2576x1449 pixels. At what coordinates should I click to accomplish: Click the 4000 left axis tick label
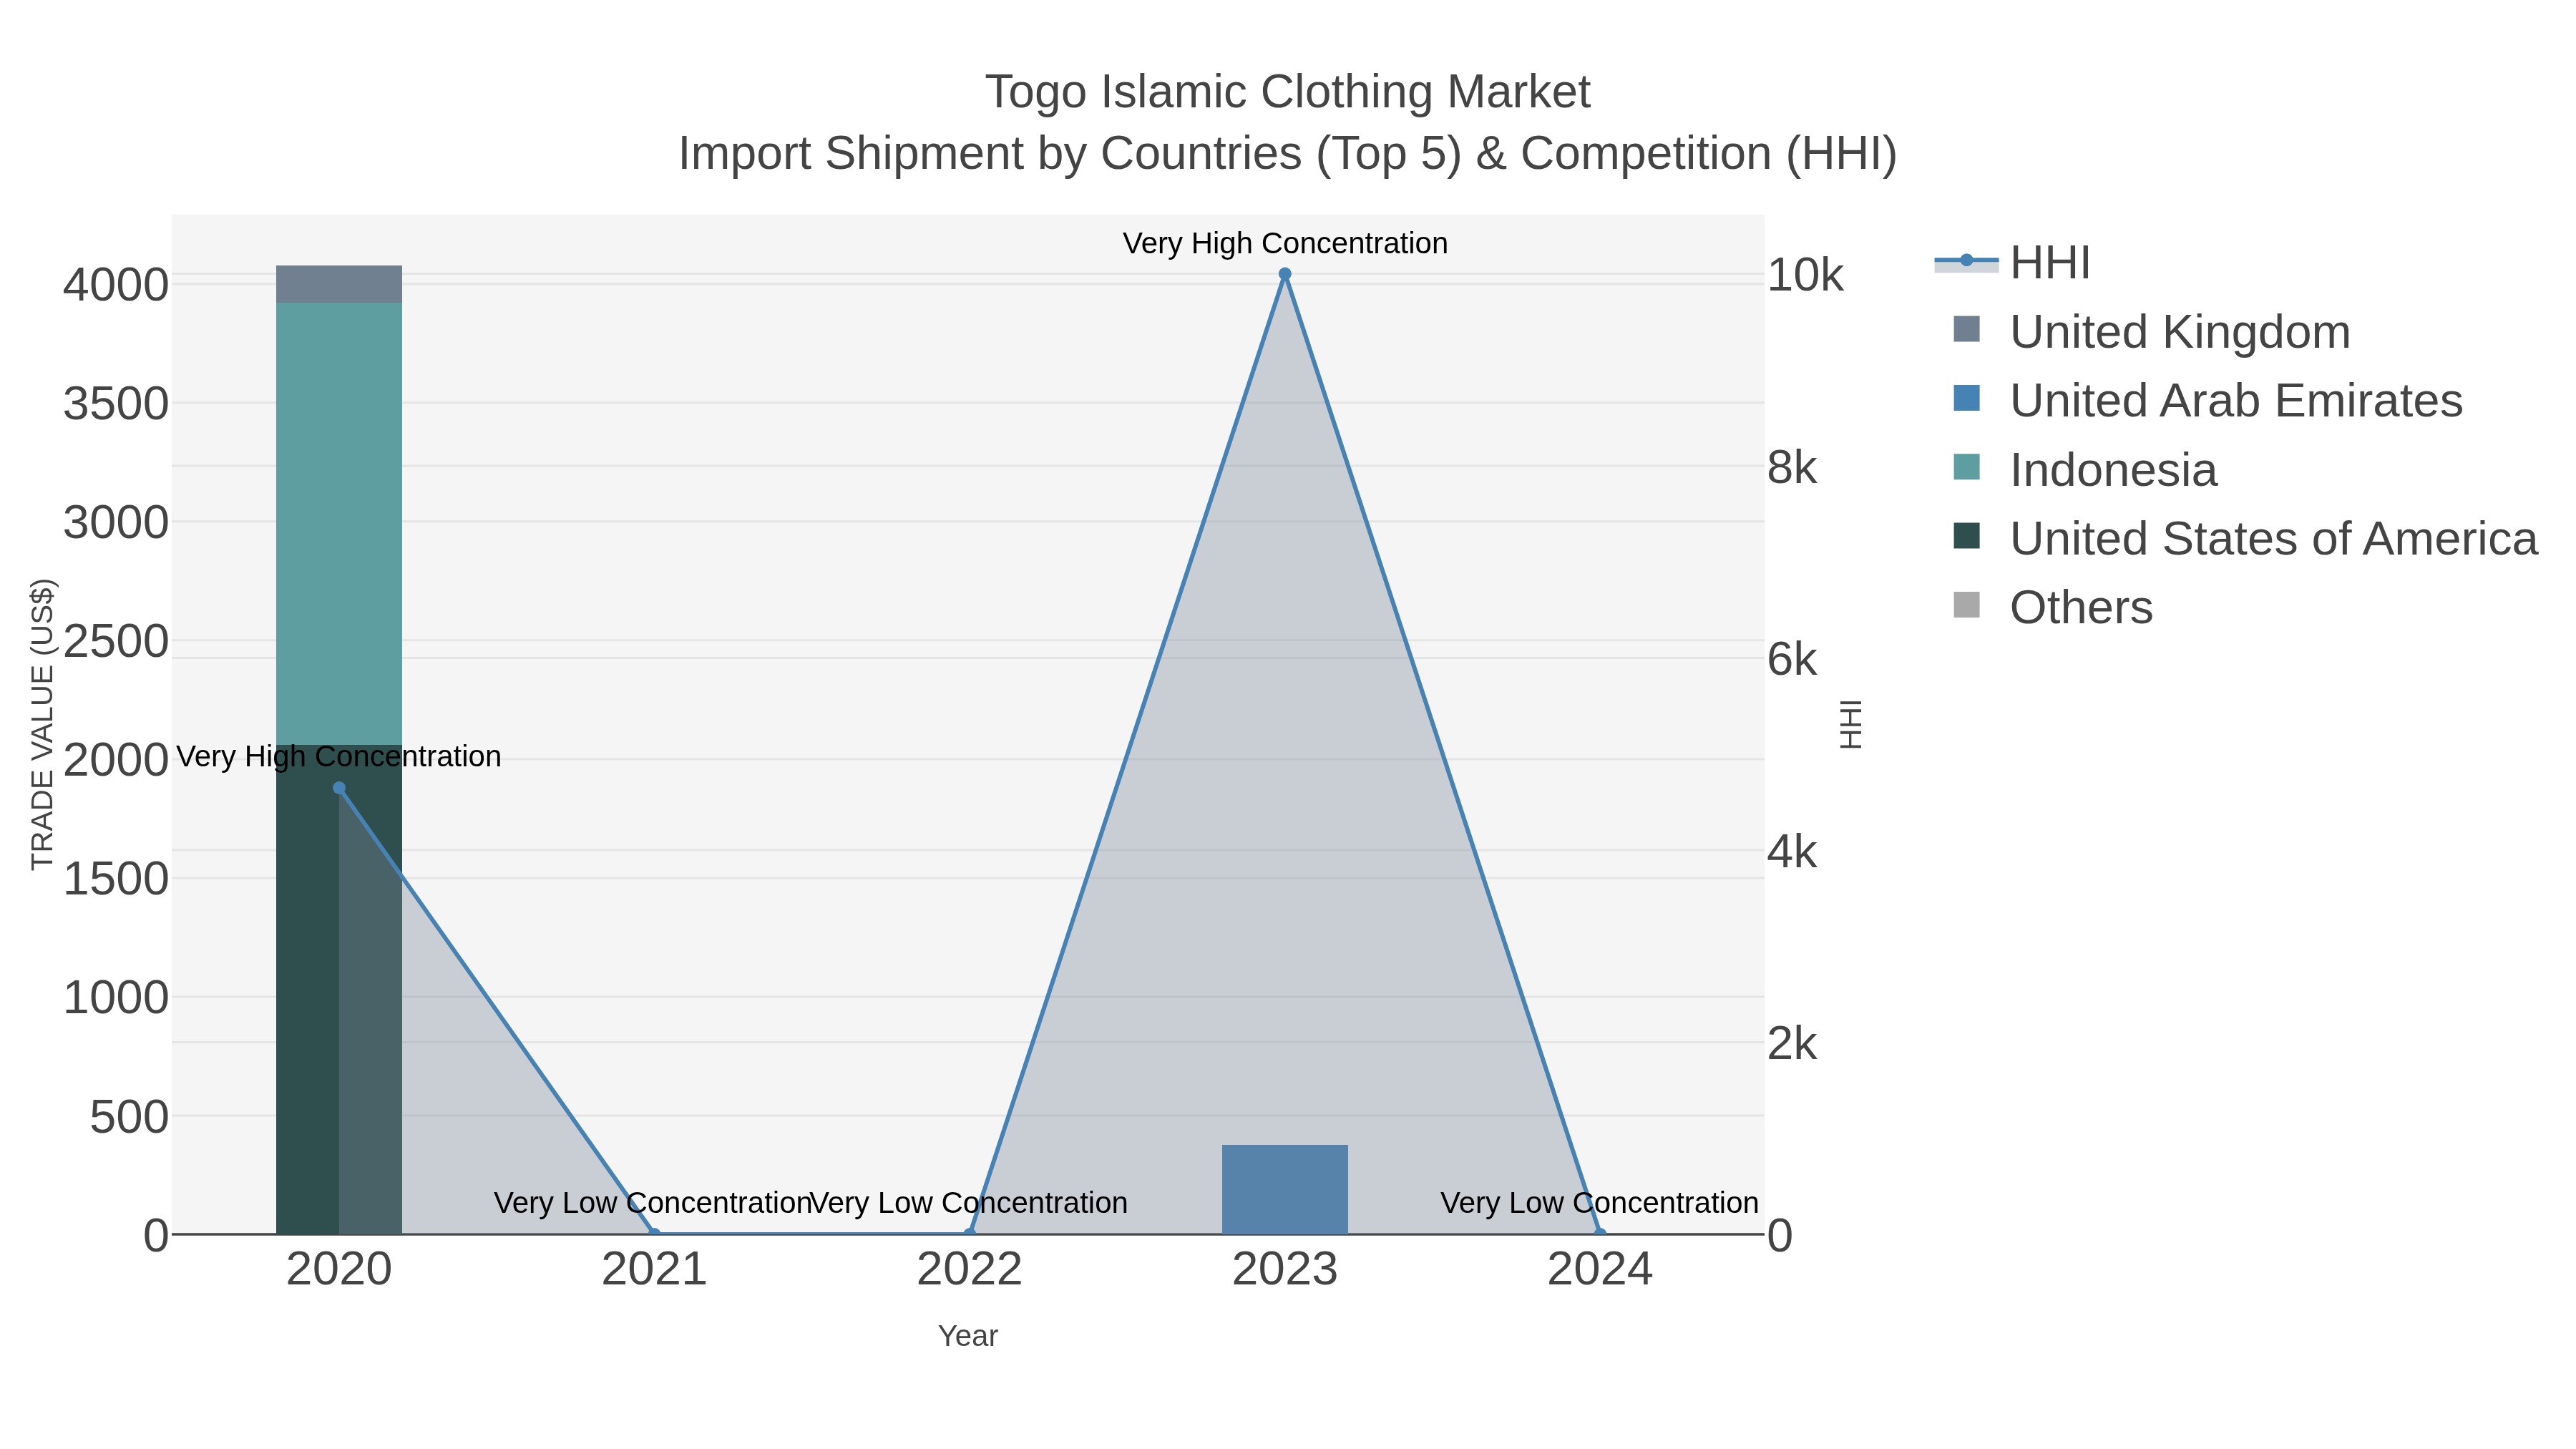pyautogui.click(x=116, y=285)
